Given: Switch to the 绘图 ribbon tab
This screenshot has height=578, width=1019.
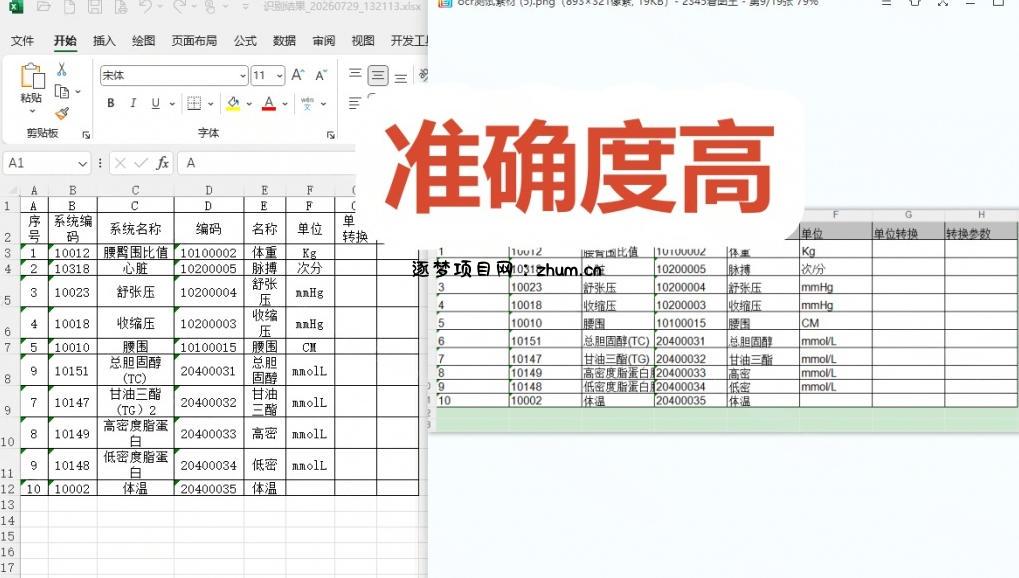Looking at the screenshot, I should click(143, 41).
